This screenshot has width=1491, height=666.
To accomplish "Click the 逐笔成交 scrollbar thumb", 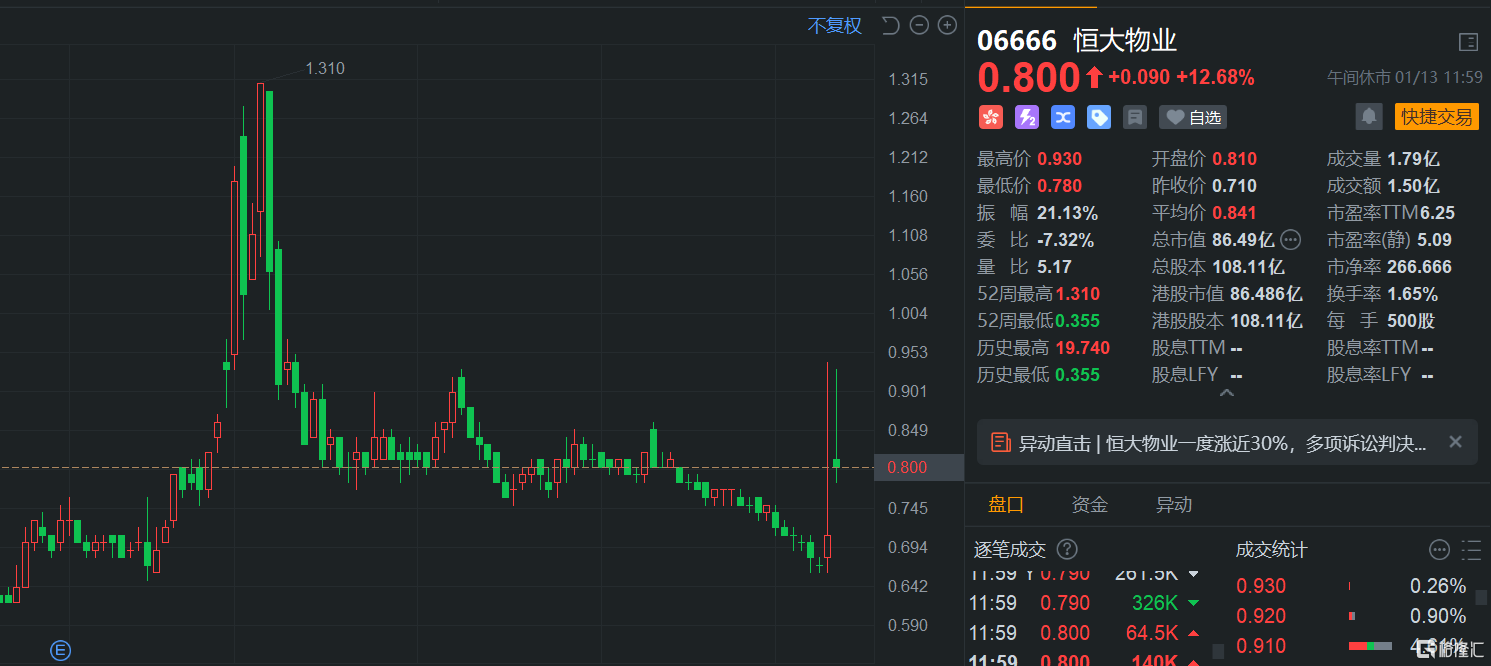I will [1218, 651].
